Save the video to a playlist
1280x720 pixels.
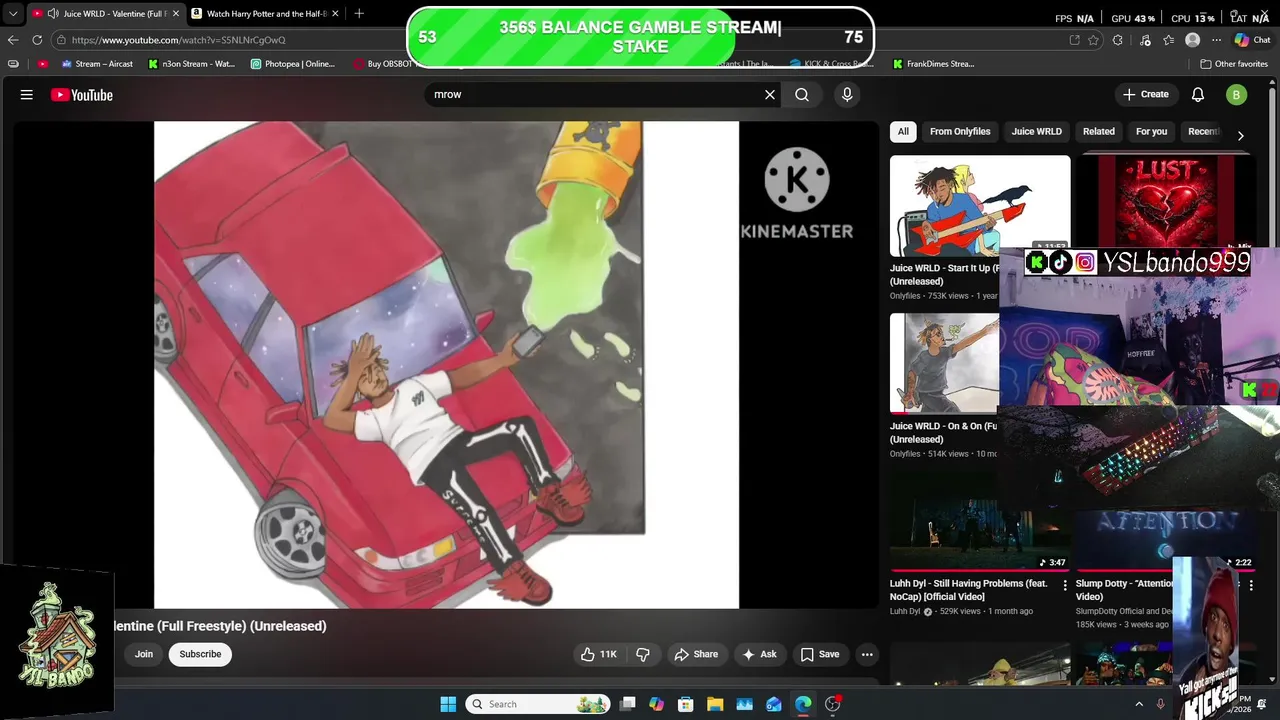click(819, 654)
